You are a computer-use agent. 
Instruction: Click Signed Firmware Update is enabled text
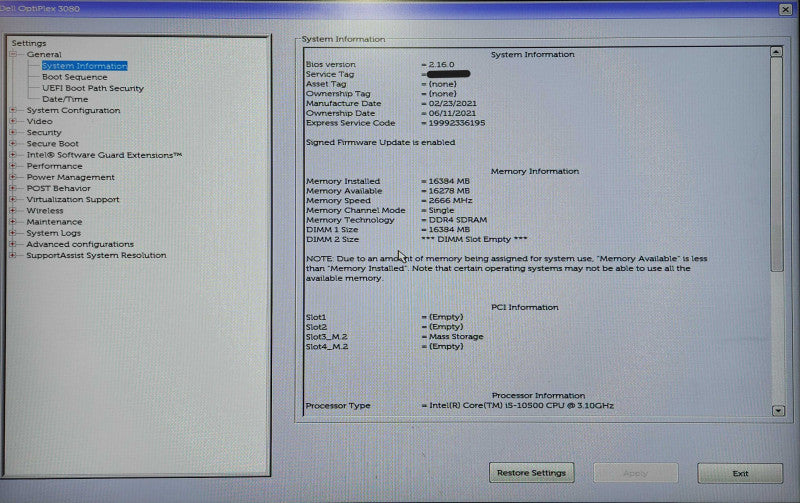click(381, 142)
